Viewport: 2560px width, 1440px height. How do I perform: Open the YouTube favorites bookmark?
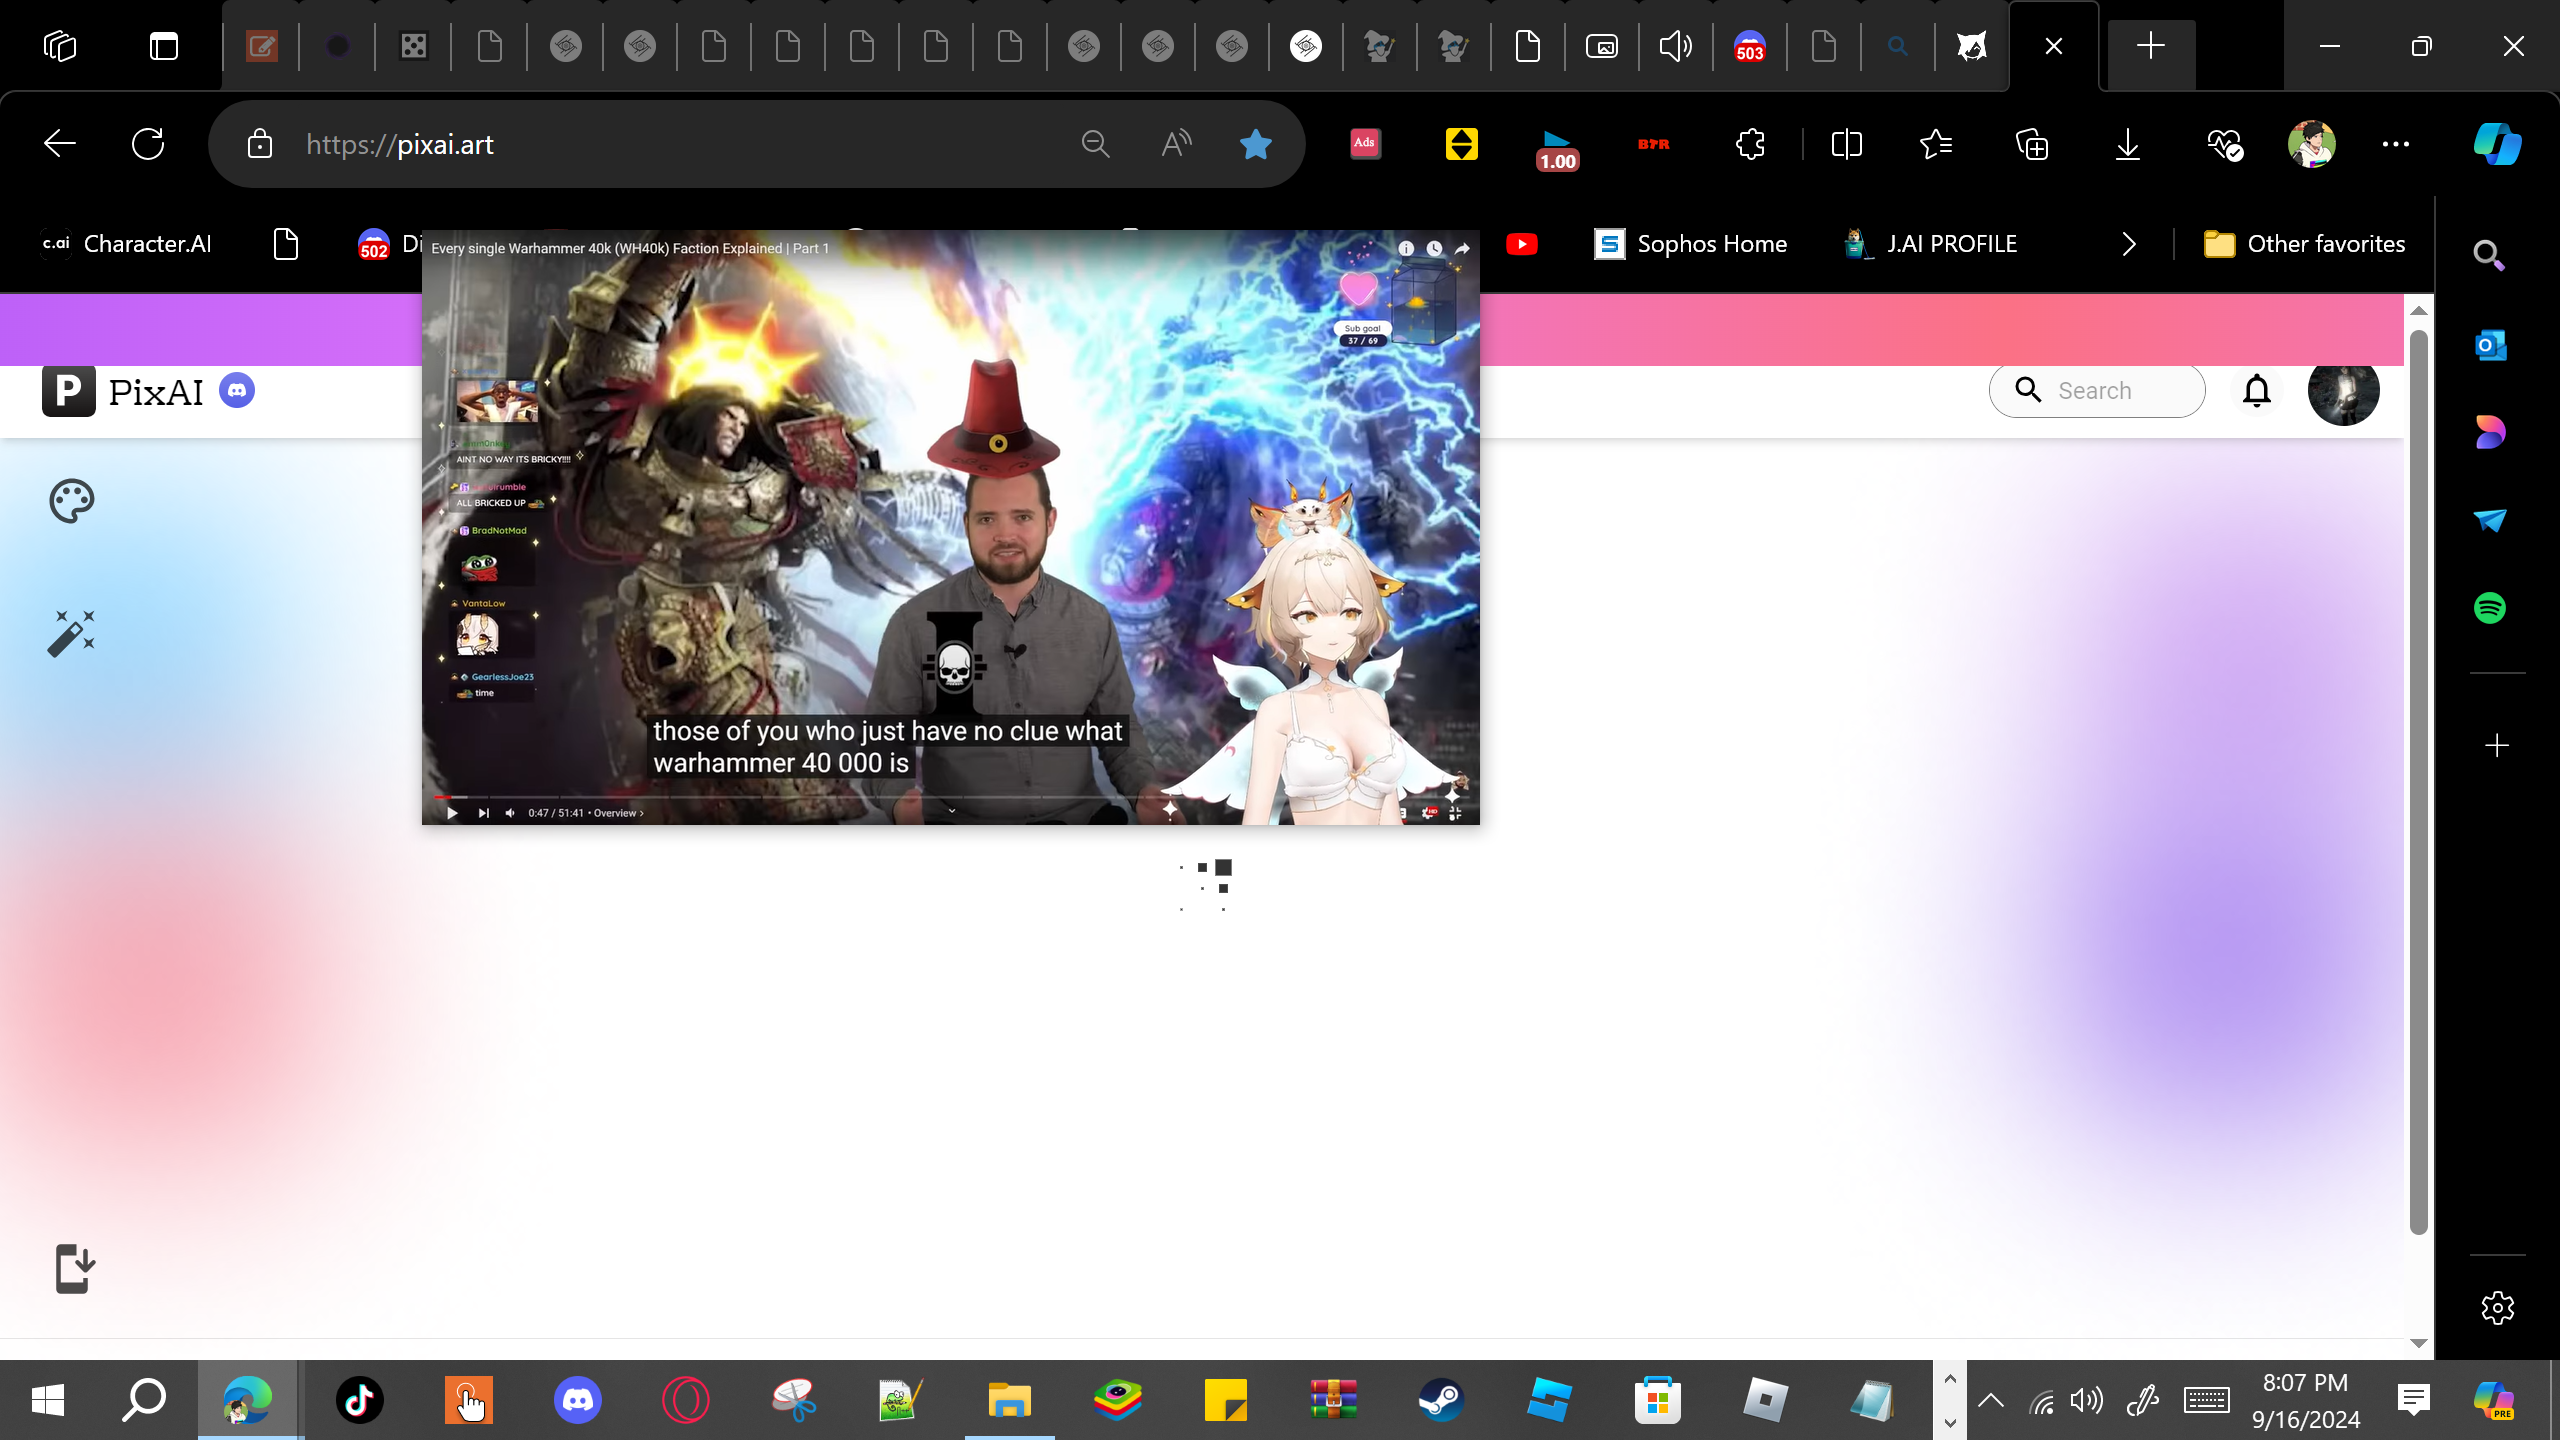[x=1521, y=244]
